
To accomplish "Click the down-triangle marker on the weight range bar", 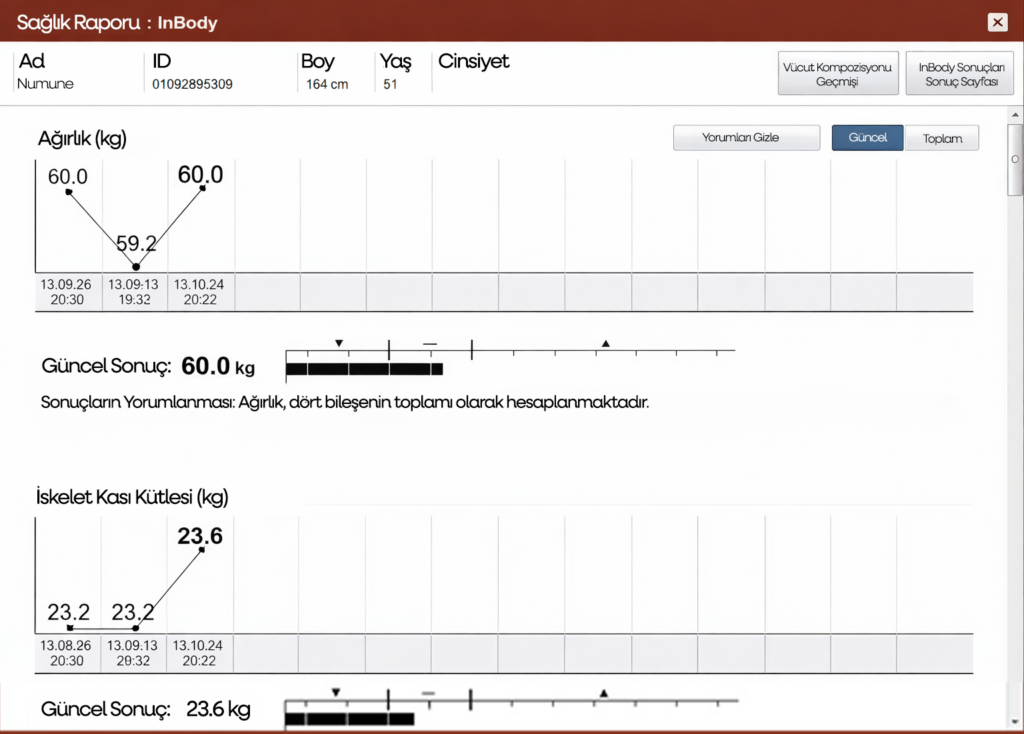I will [339, 343].
